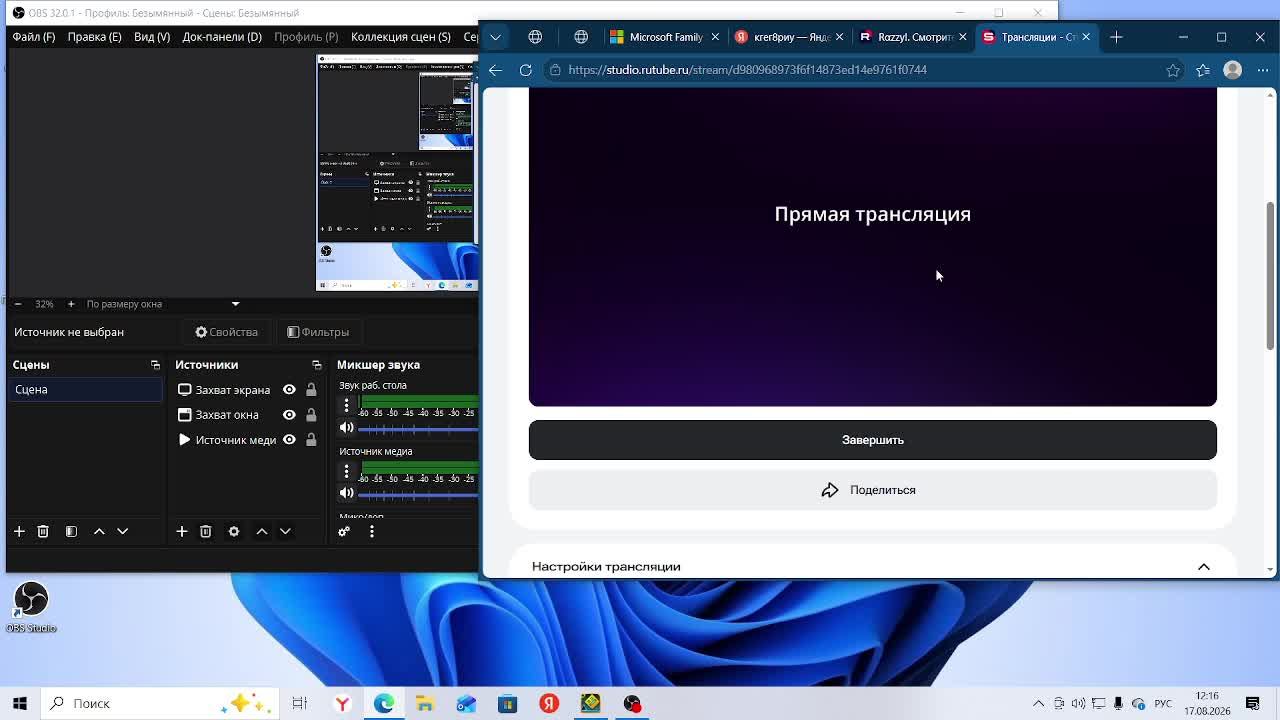Toggle visibility of Источник медиа source
Screen dimensions: 1280x720
coord(289,440)
